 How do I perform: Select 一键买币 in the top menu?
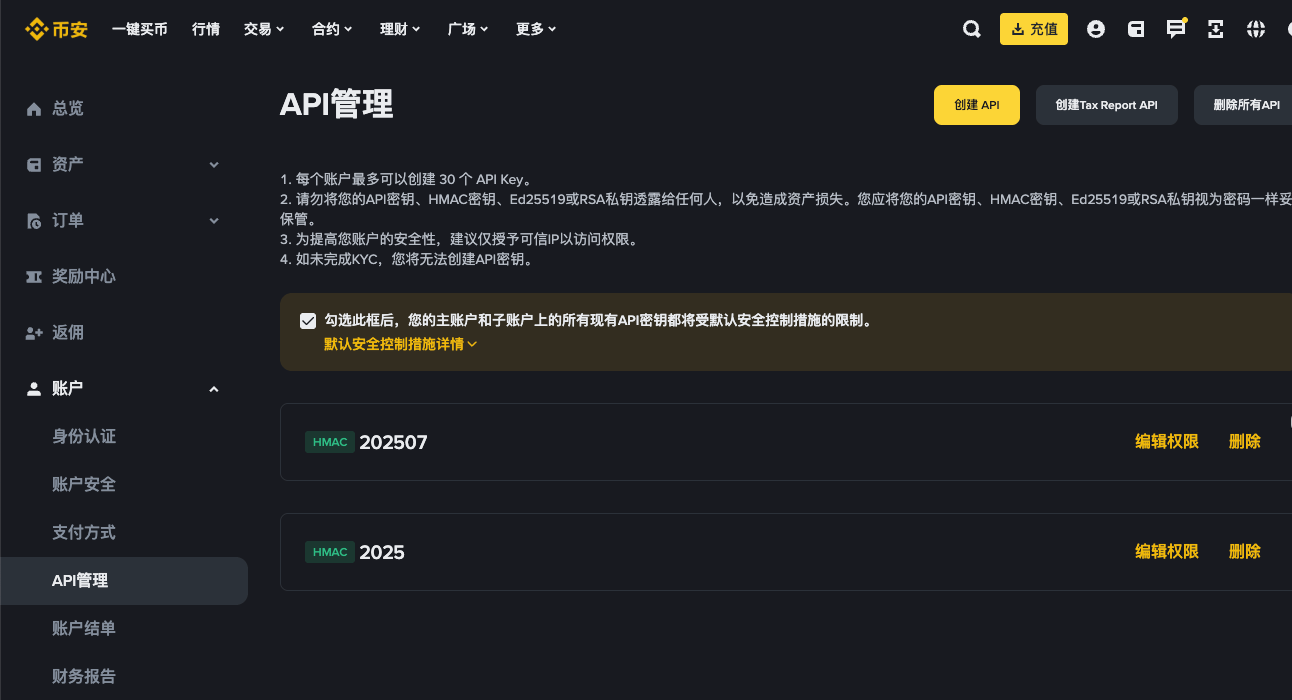click(x=140, y=29)
